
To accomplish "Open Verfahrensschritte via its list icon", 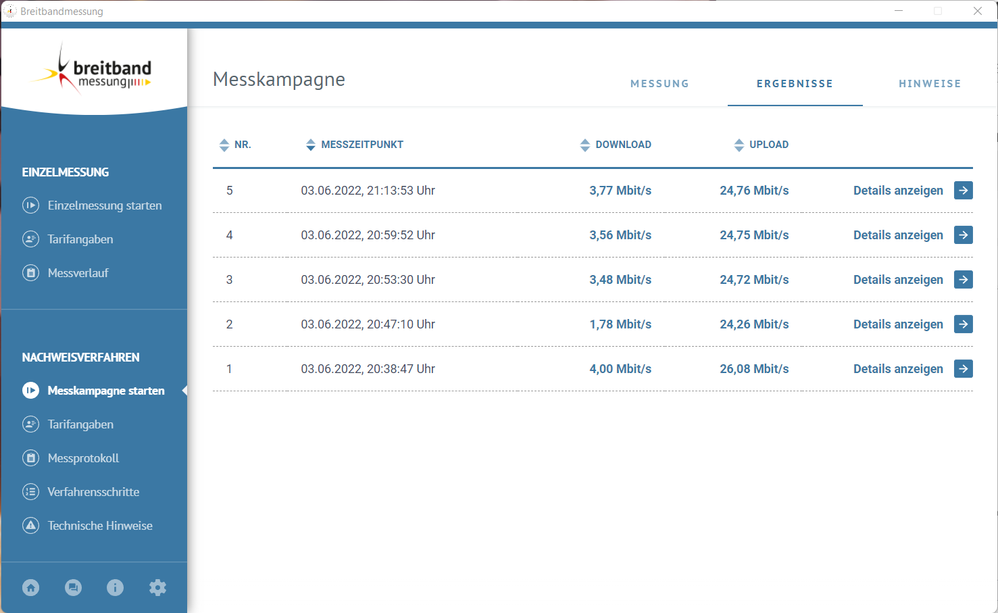I will click(31, 491).
